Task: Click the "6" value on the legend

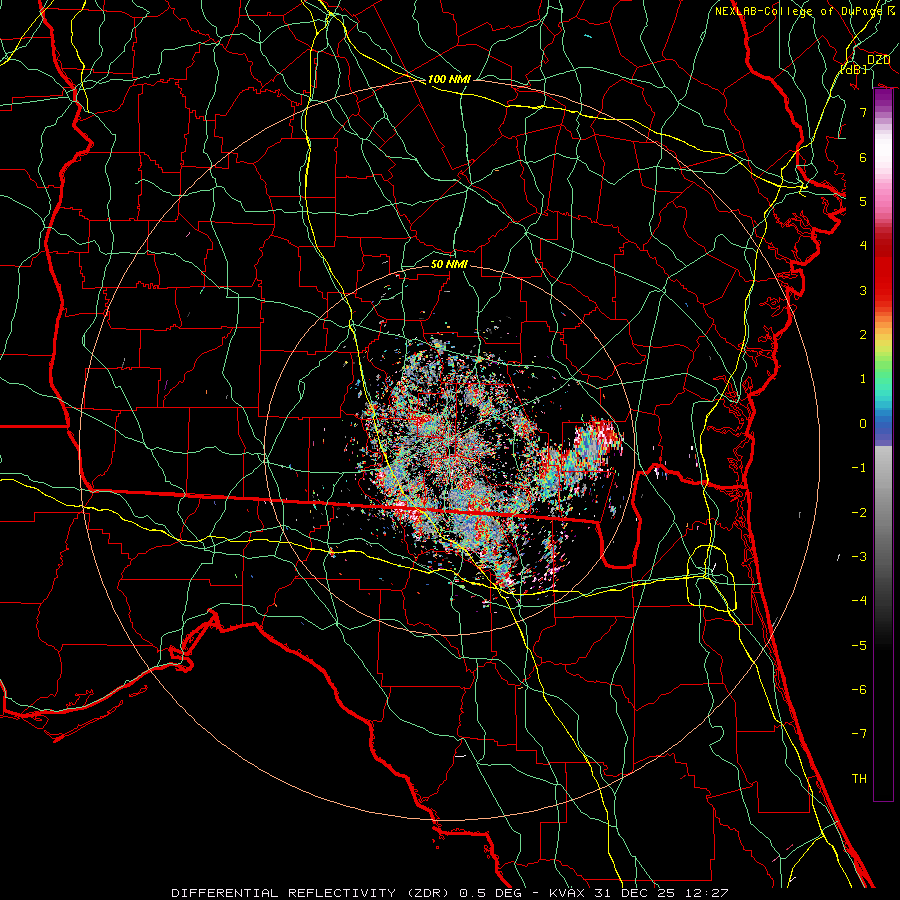Action: (863, 157)
